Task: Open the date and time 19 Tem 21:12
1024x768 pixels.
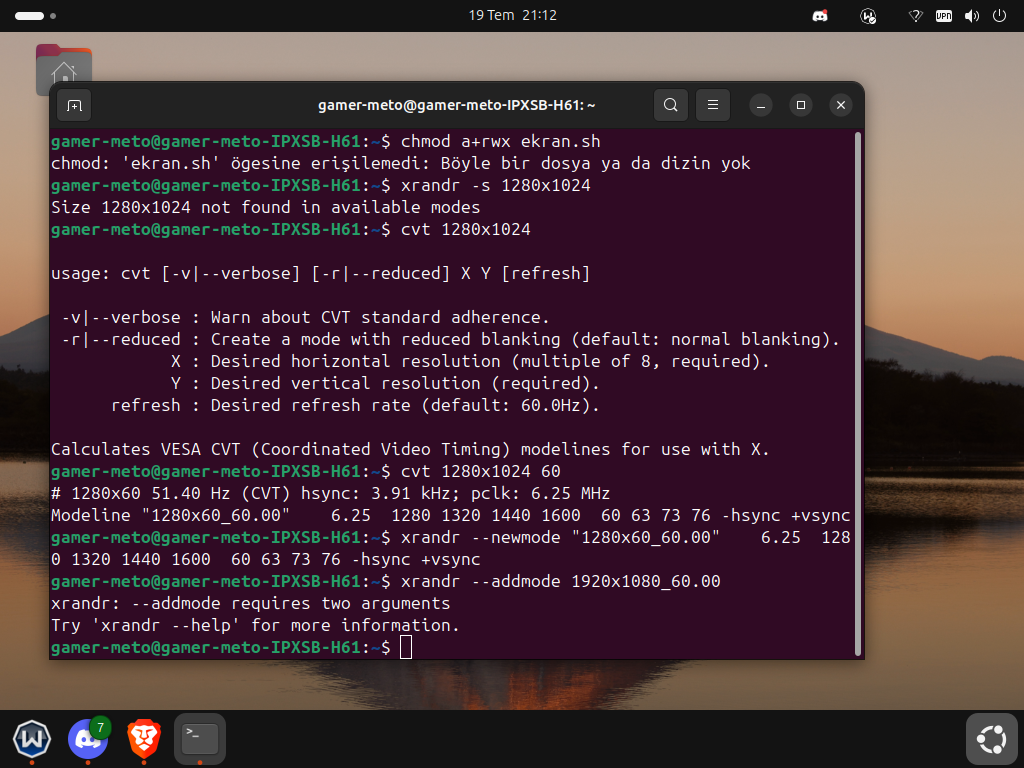Action: tap(513, 16)
